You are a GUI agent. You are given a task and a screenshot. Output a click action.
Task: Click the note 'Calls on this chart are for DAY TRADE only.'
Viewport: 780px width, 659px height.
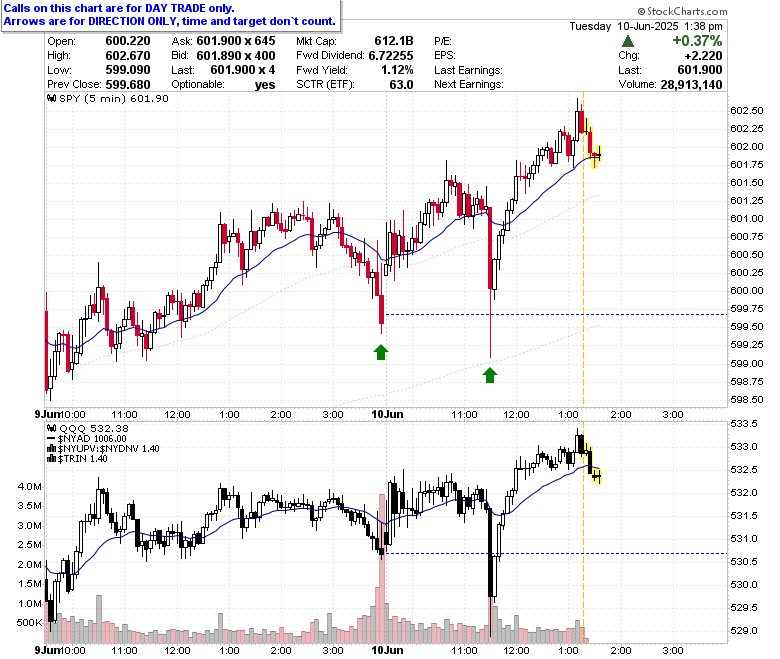pos(119,8)
